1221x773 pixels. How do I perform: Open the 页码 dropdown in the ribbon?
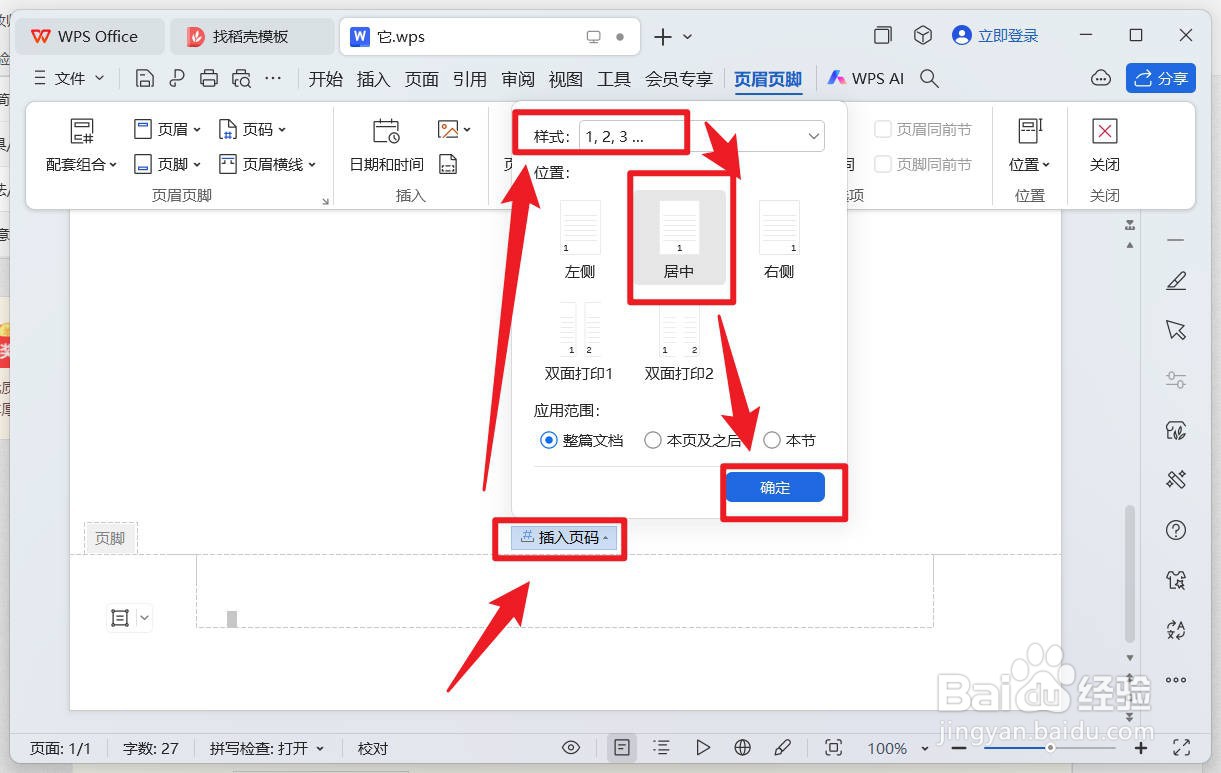253,128
